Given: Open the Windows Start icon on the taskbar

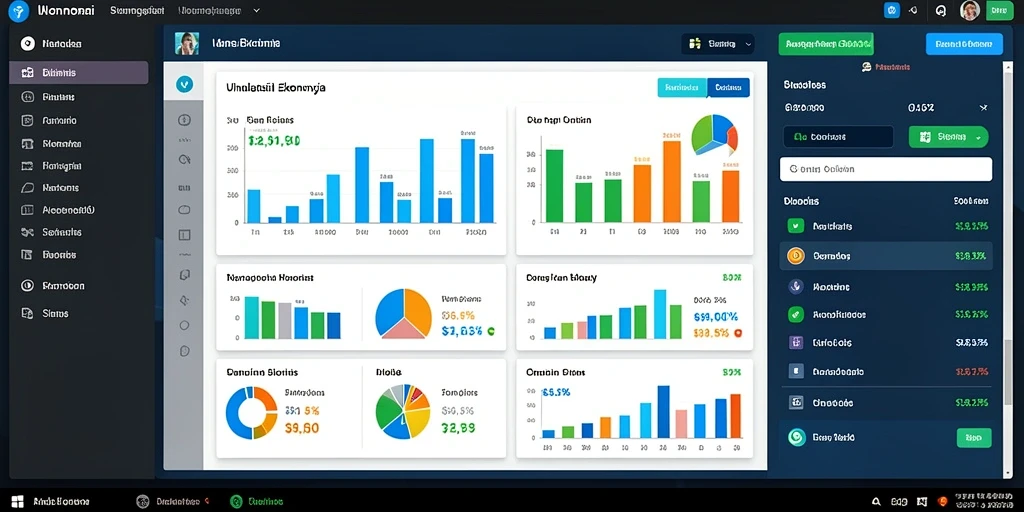Looking at the screenshot, I should [x=17, y=502].
